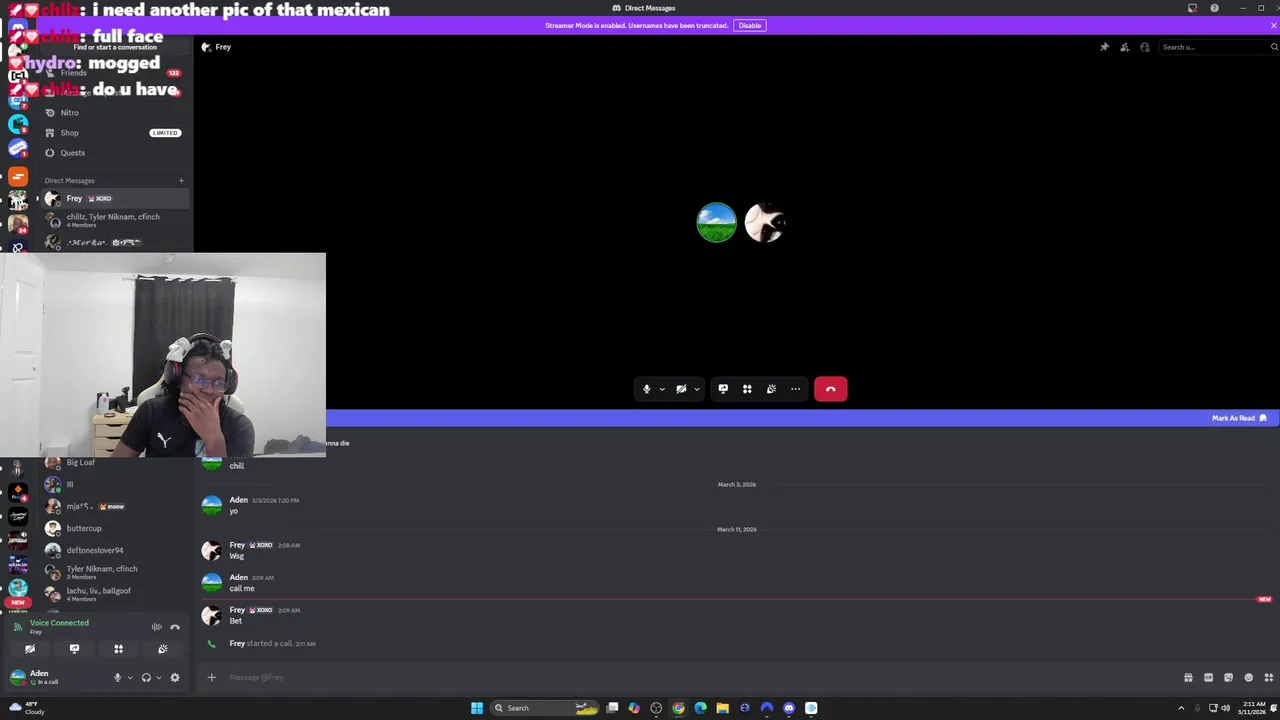
Task: Disconnect call via voice panel phone icon
Action: coord(175,627)
